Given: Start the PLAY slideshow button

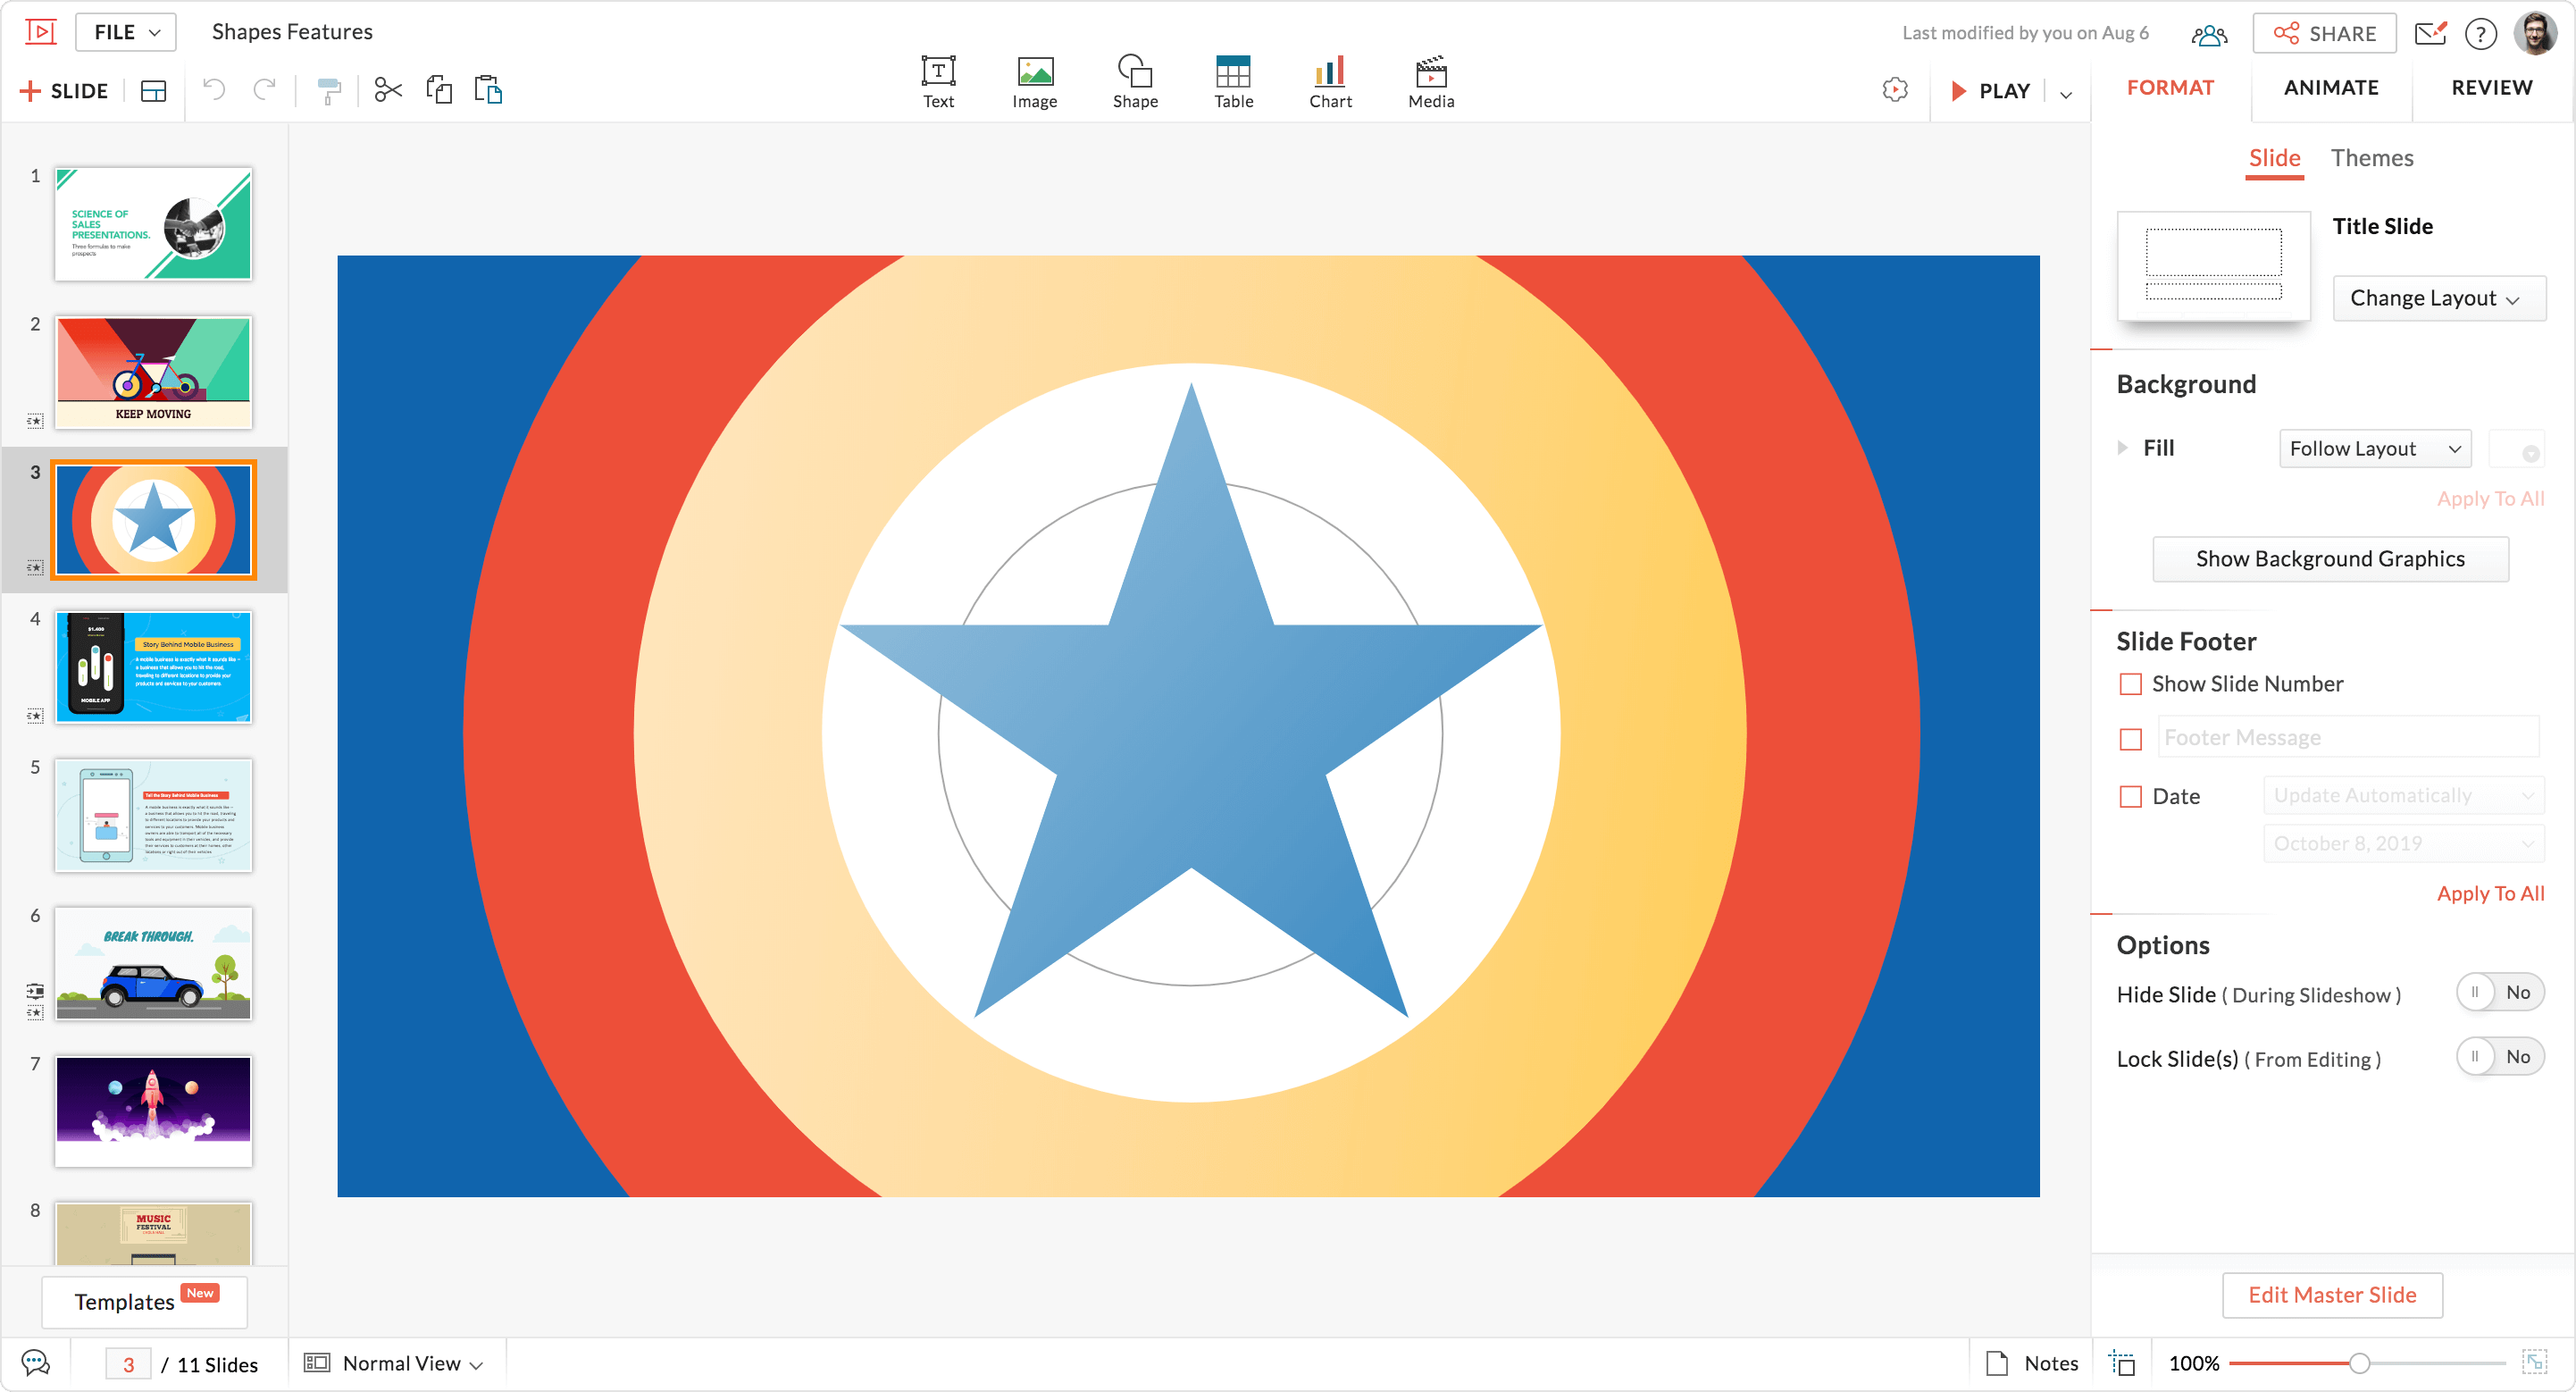Looking at the screenshot, I should 1990,91.
